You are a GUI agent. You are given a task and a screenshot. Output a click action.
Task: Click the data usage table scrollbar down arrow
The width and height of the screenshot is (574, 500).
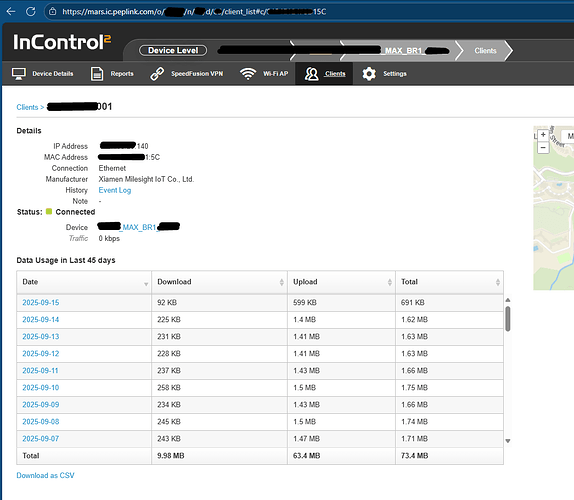pos(508,441)
